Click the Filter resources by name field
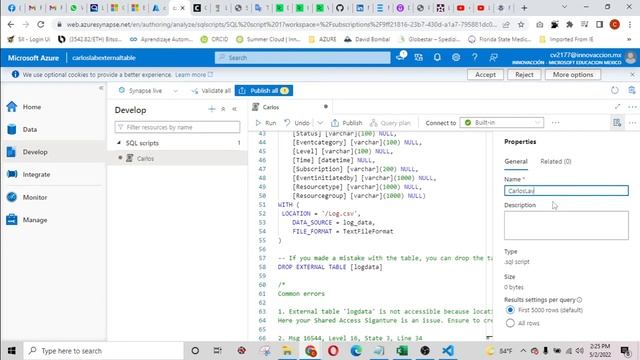 click(x=177, y=127)
